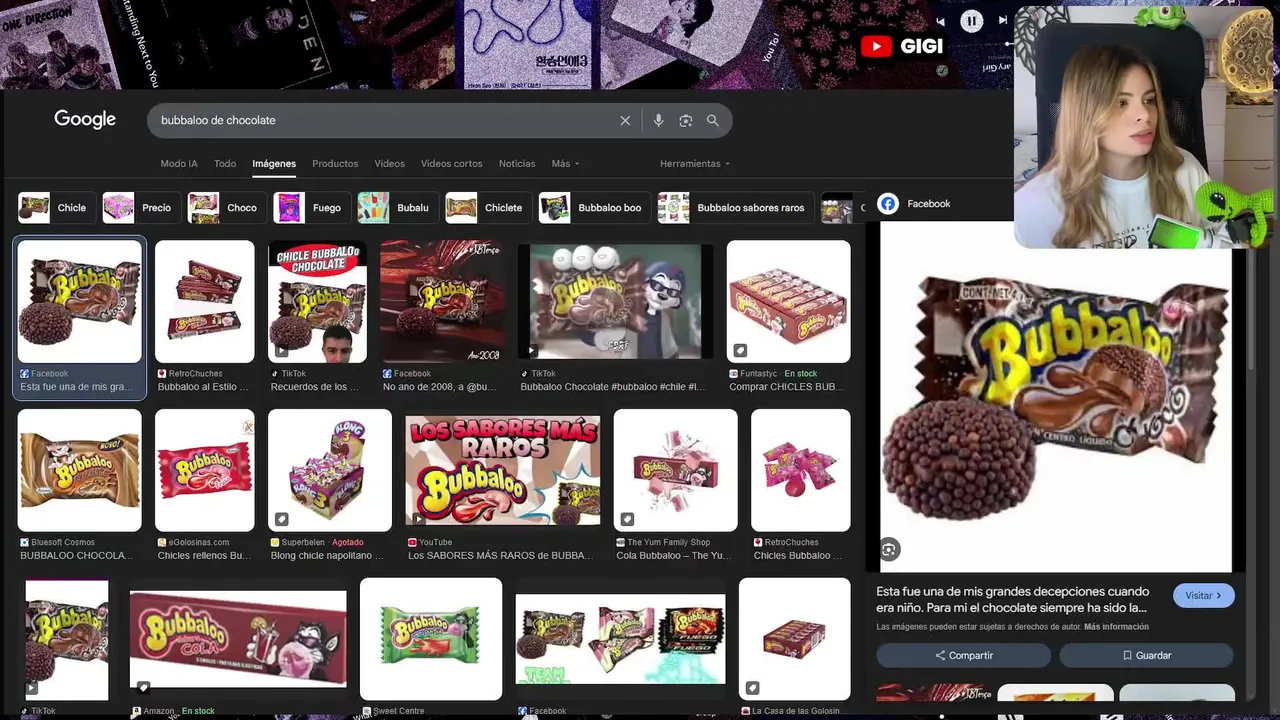Click the large Bubbaloo preview image
Viewport: 1280px width, 720px height.
click(x=1056, y=397)
